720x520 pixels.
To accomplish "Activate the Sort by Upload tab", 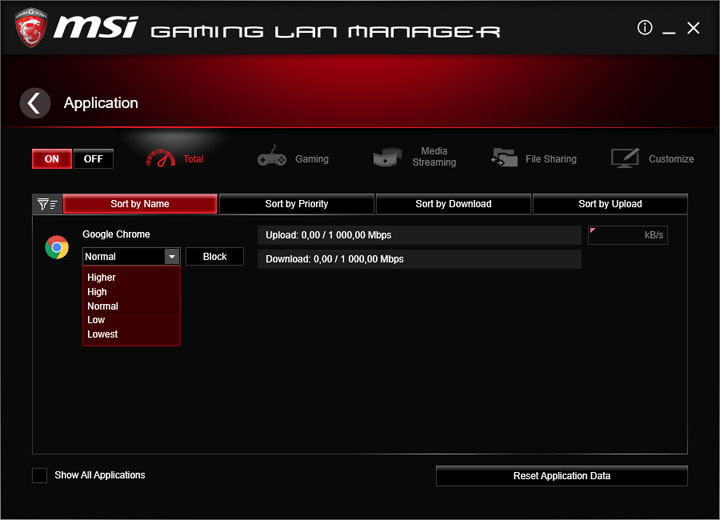I will [x=610, y=204].
